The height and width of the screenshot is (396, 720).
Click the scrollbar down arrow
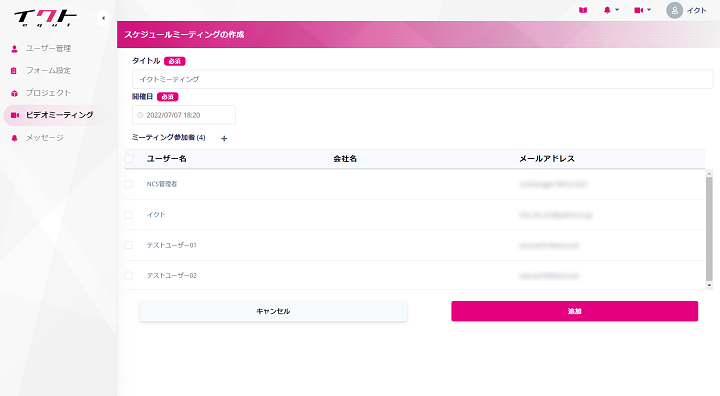coord(709,285)
